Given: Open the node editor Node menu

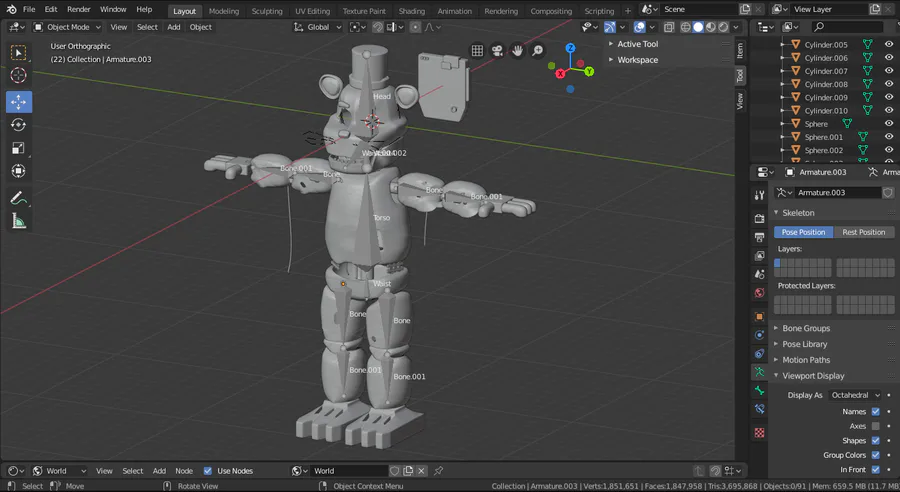Looking at the screenshot, I should pyautogui.click(x=184, y=471).
